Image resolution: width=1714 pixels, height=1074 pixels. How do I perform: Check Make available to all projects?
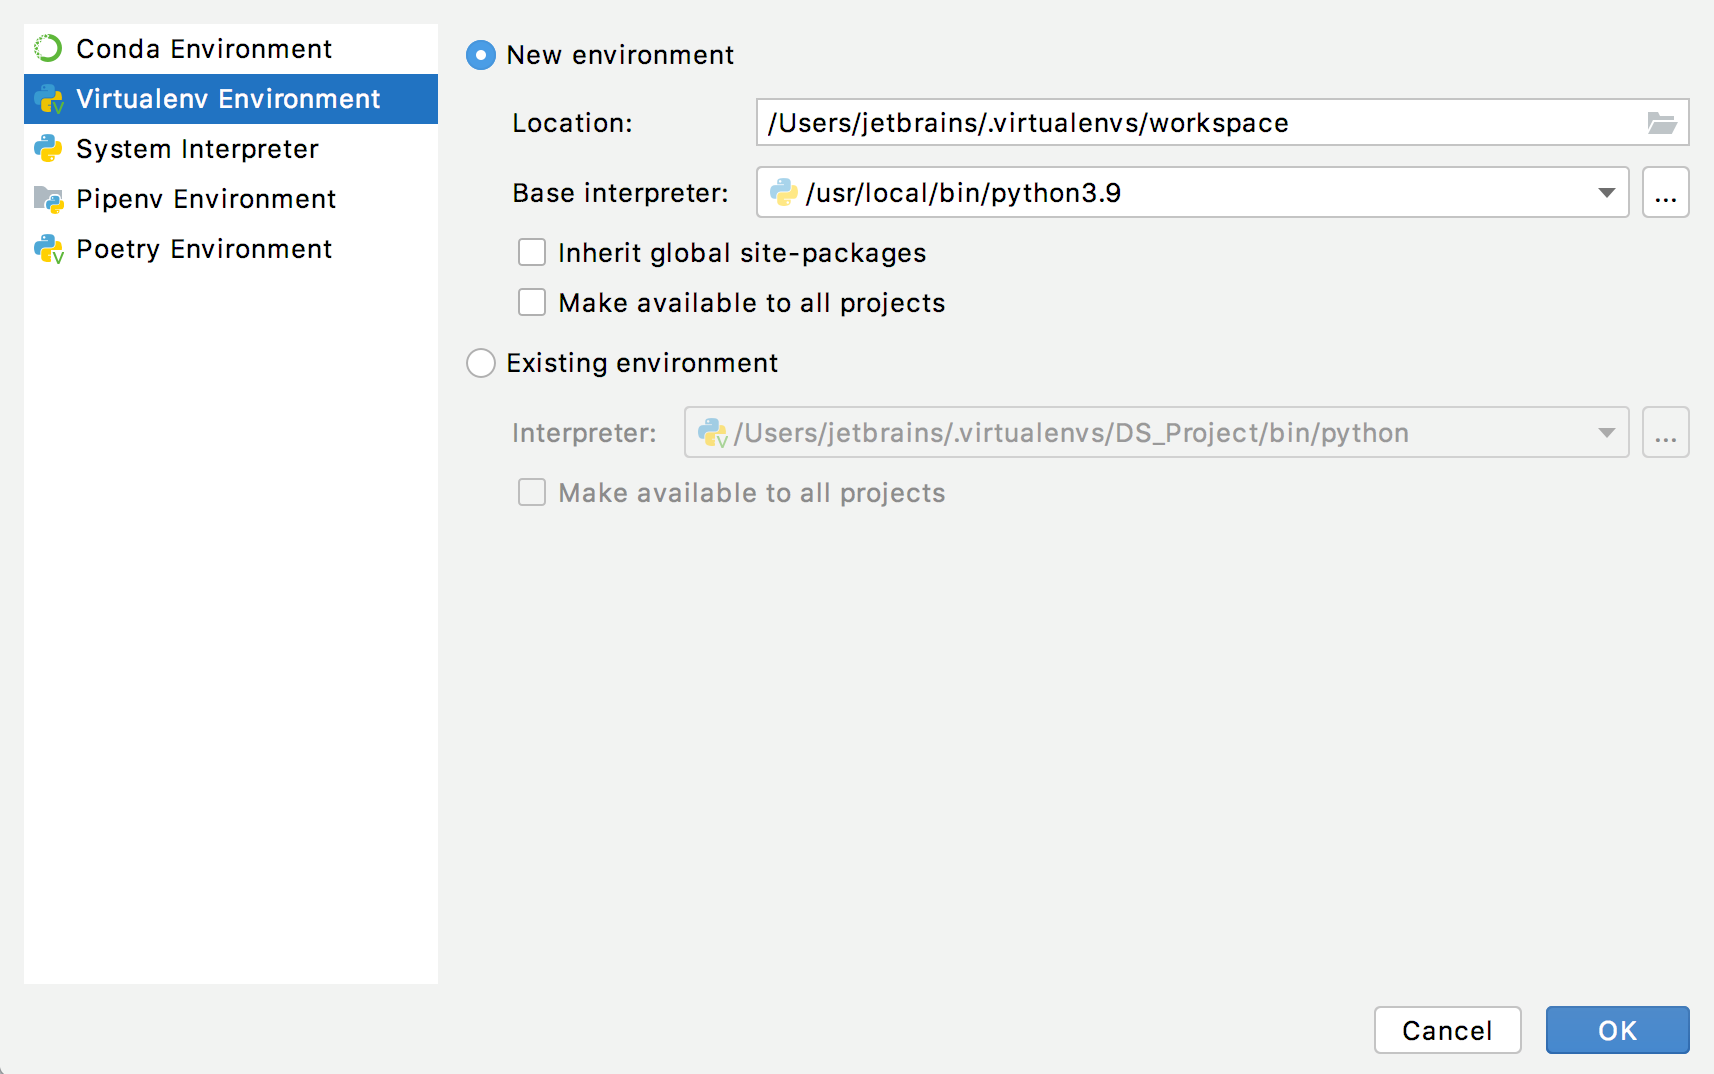coord(531,302)
